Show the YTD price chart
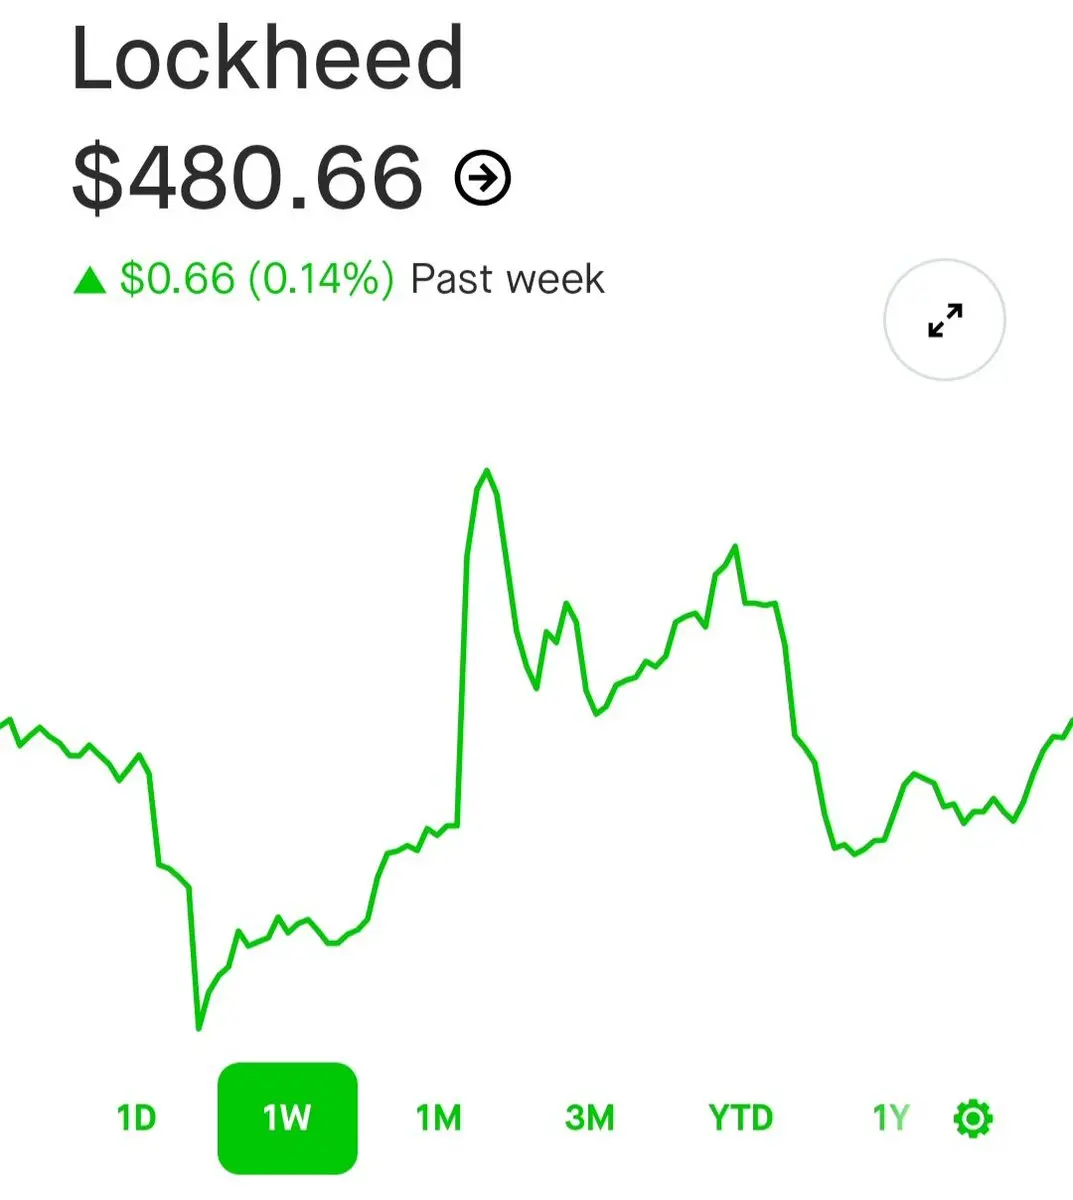The height and width of the screenshot is (1200, 1073). [740, 1117]
